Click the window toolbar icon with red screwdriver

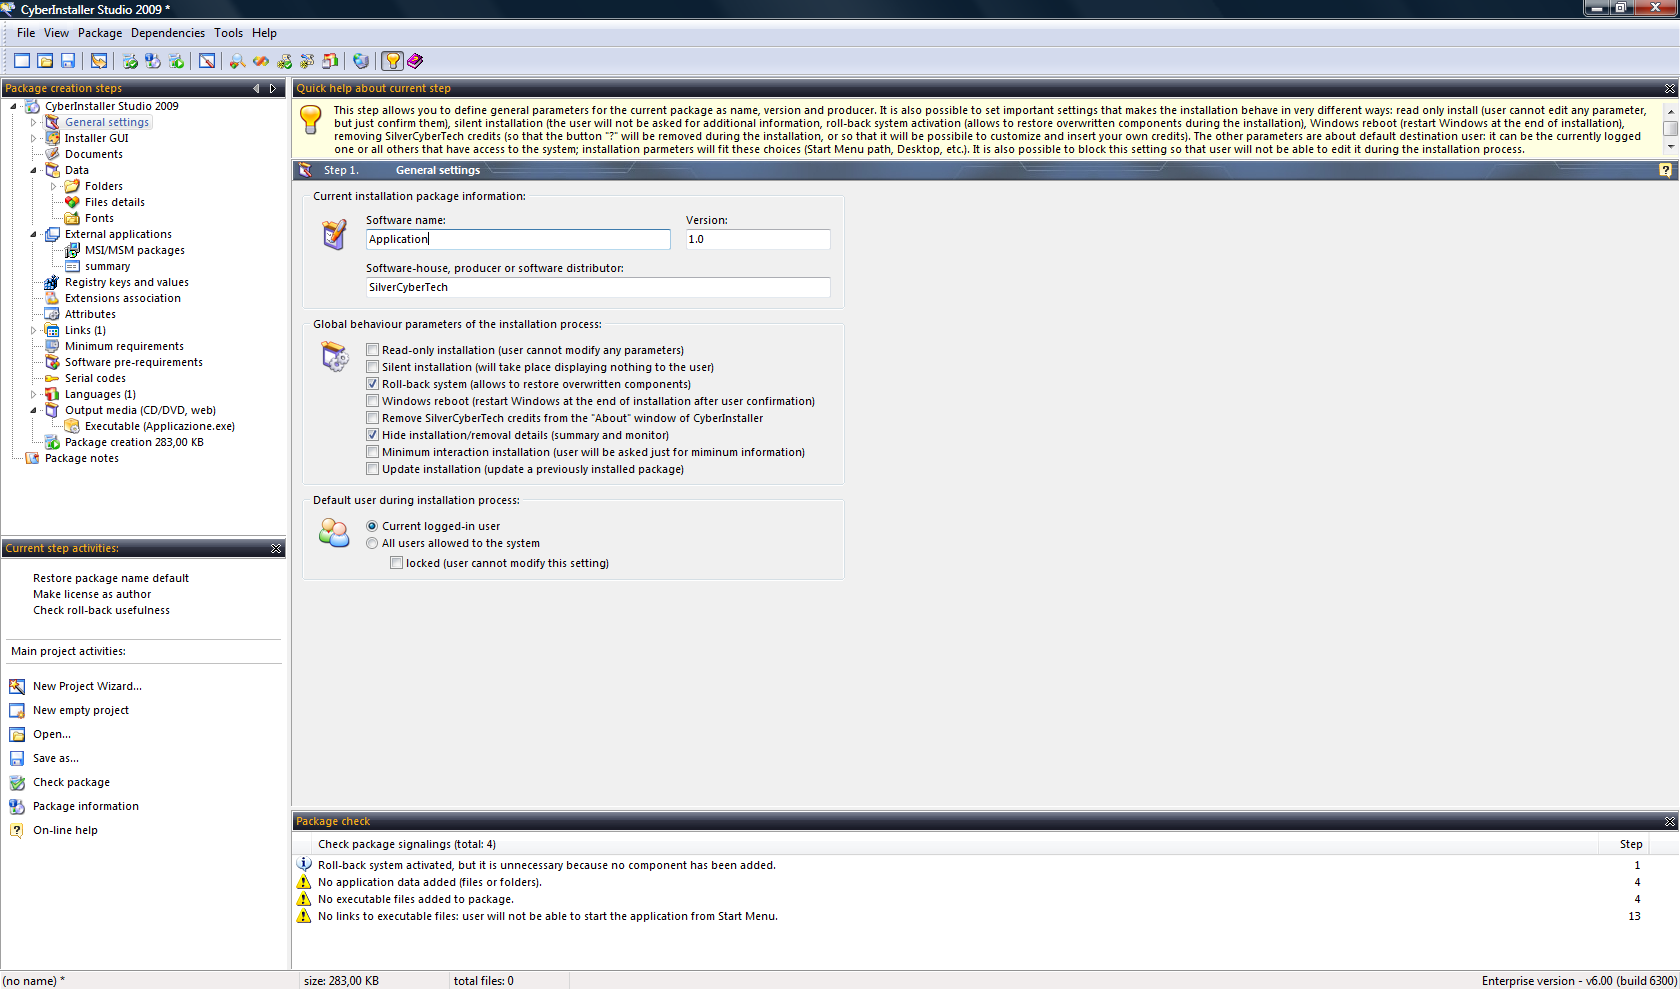coord(207,61)
